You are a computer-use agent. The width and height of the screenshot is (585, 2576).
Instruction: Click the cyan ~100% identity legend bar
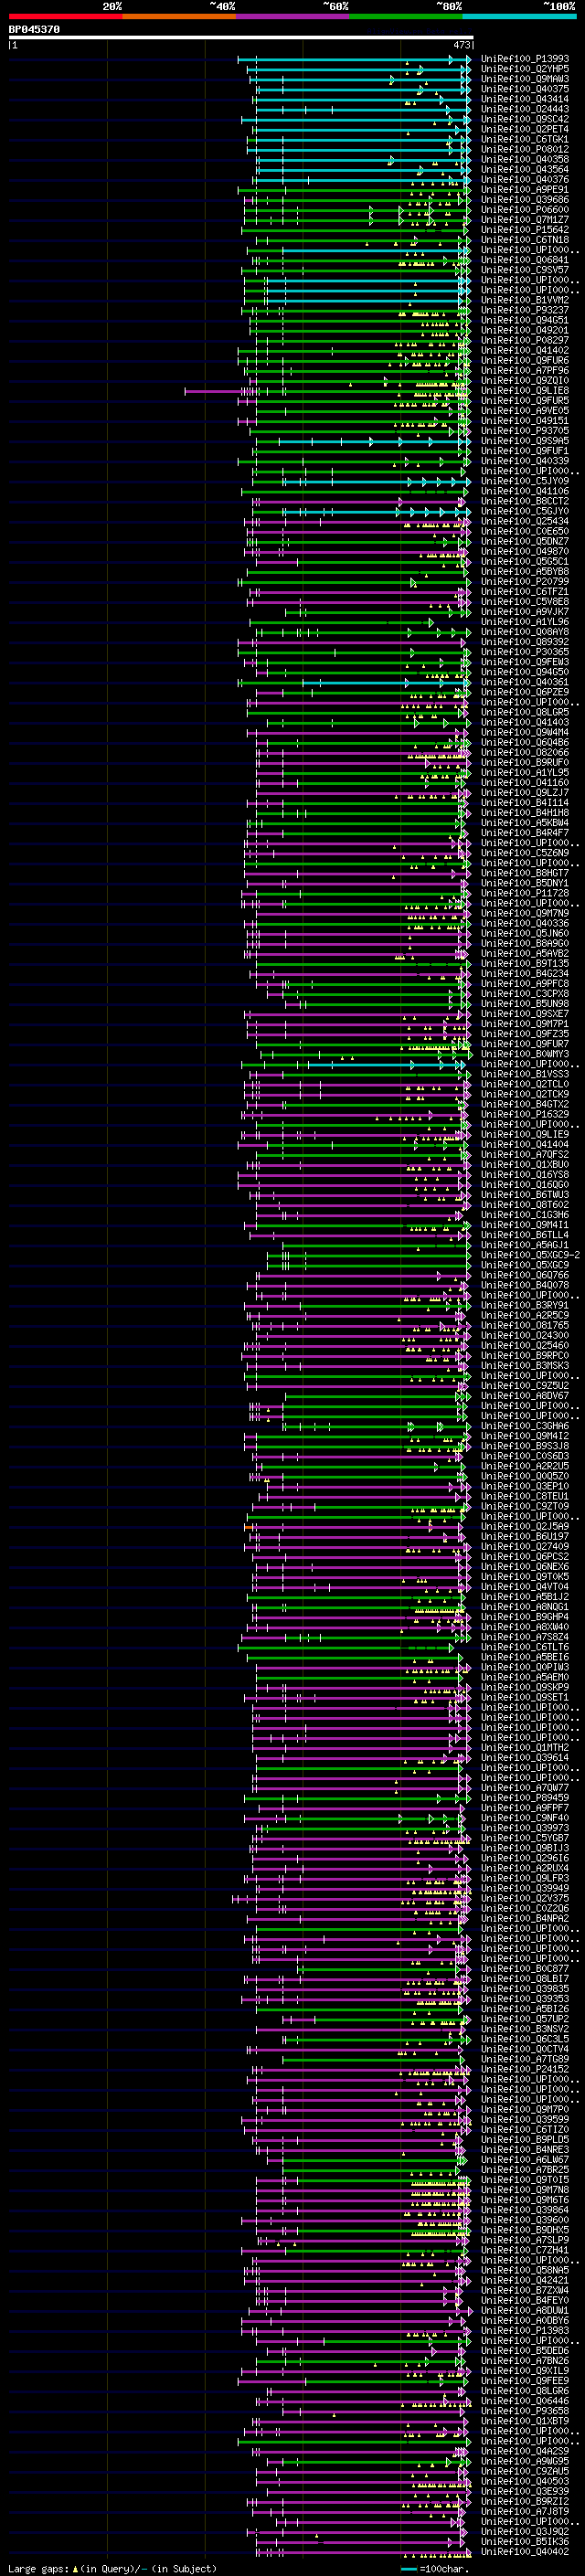pos(520,16)
